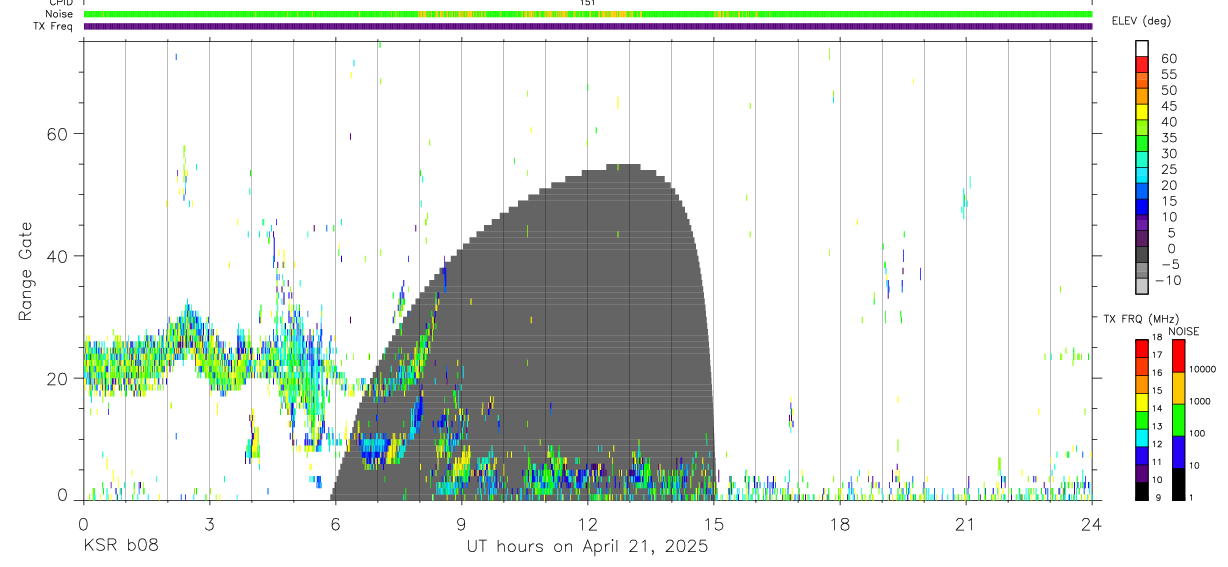
Task: Click the '10000' label on NOISE colorbar
Action: point(1203,370)
